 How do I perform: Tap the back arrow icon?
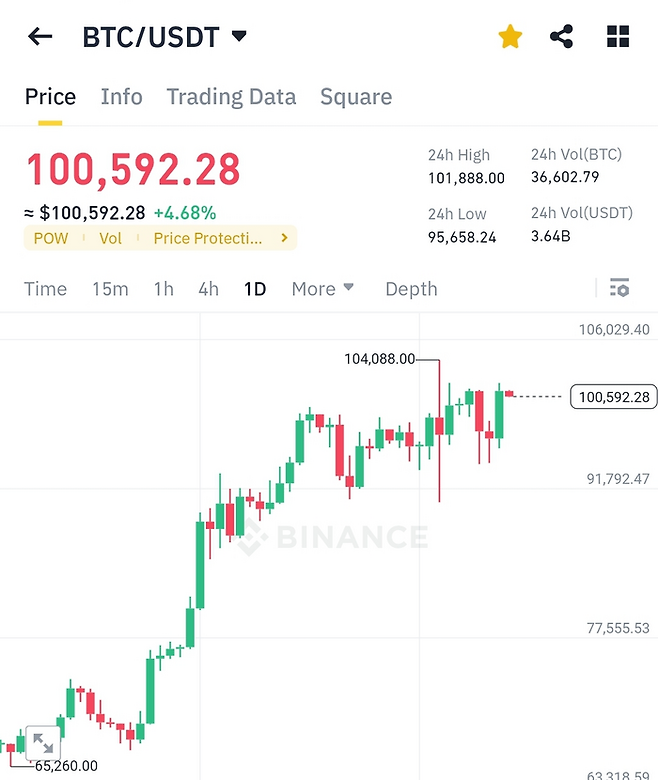coord(40,38)
